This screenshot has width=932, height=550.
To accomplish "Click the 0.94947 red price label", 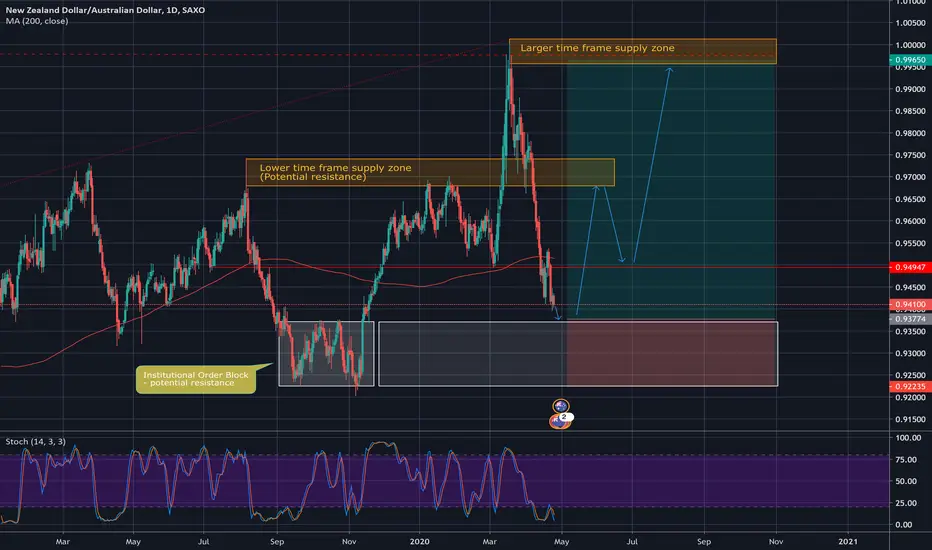I will tap(909, 268).
